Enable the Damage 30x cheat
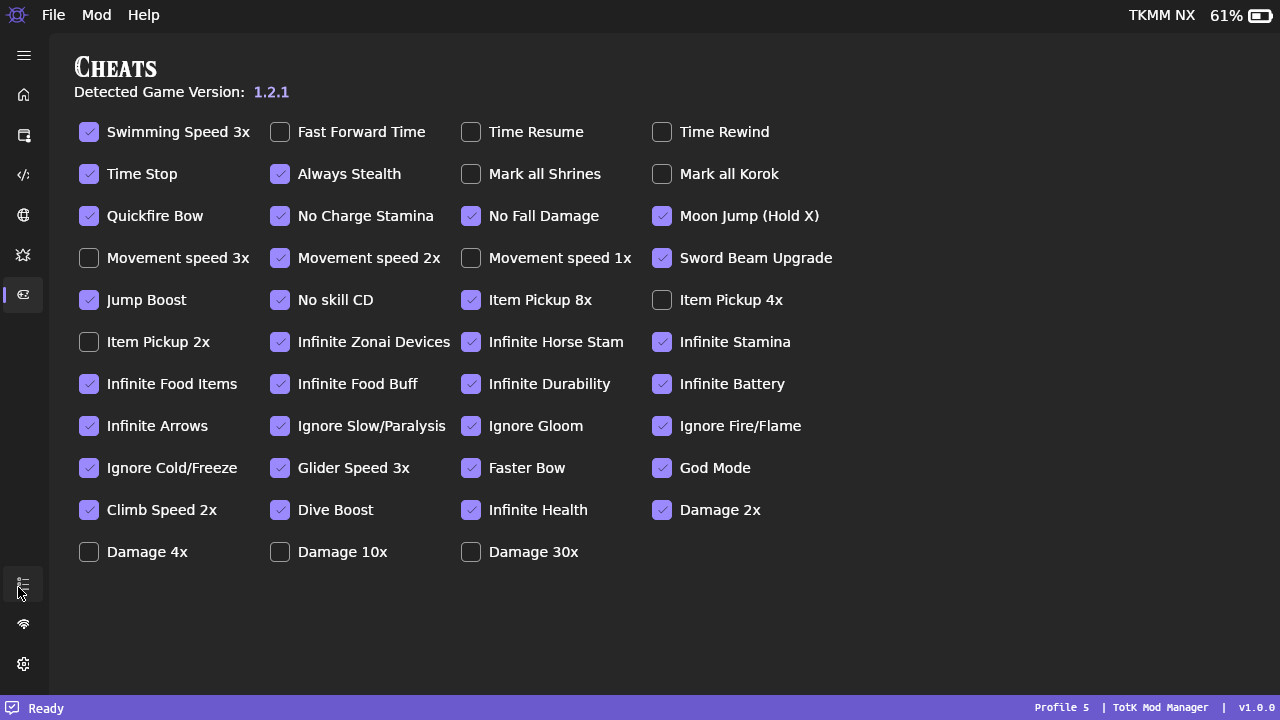 point(470,552)
